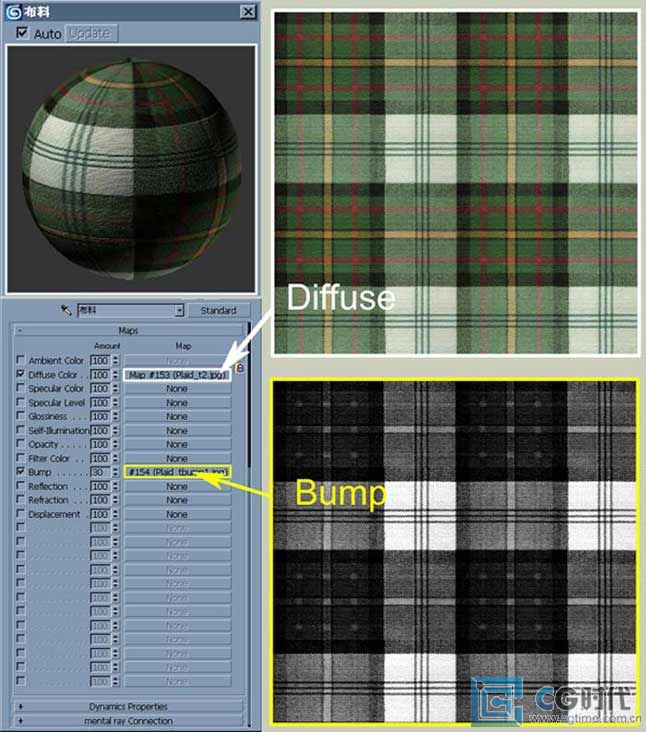
Task: Collapse the Maps rollout header
Action: [x=128, y=331]
